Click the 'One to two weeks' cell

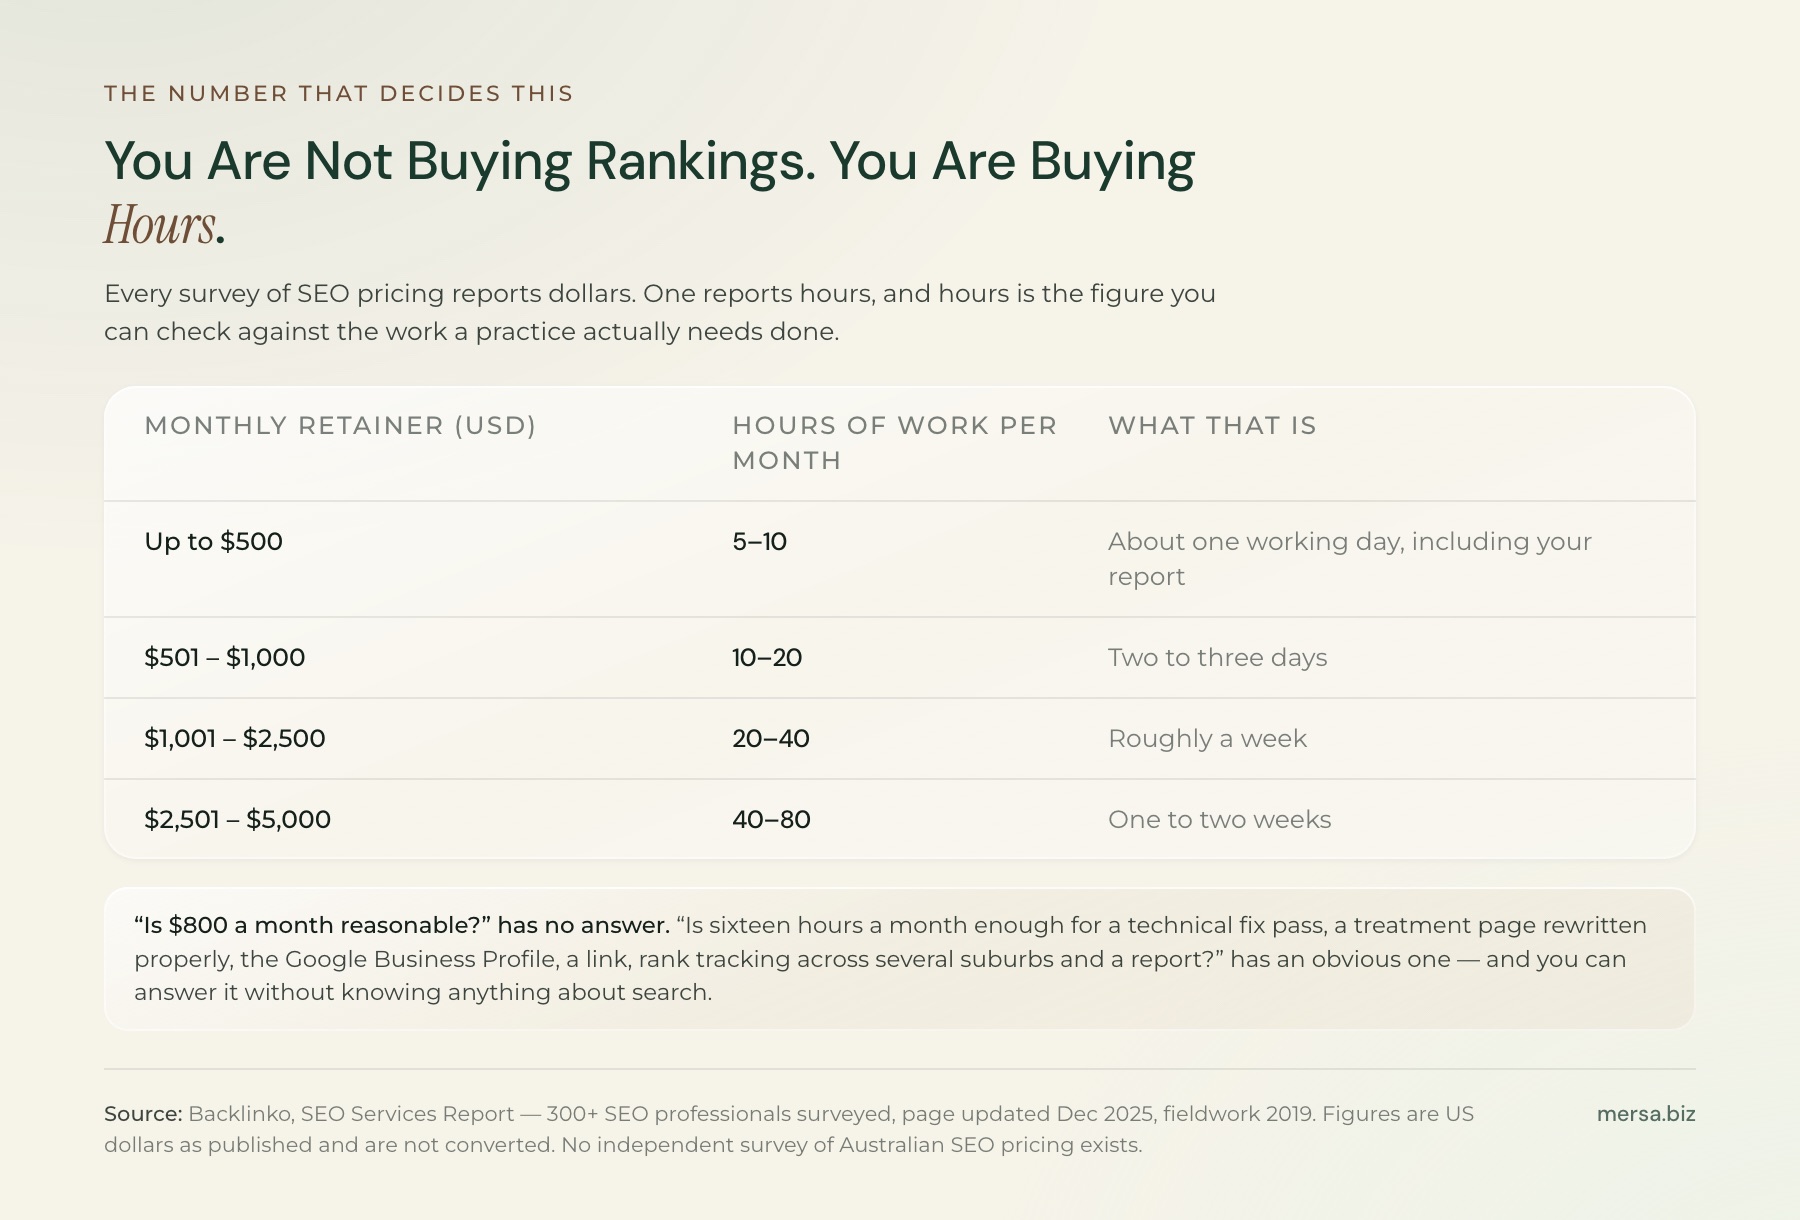pos(1220,820)
